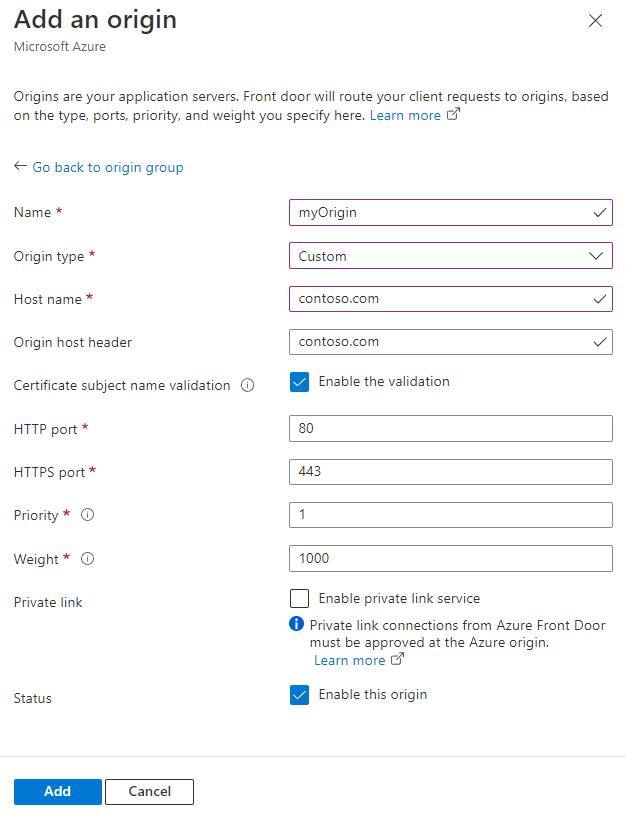Click Go back to origin group link
This screenshot has height=816, width=625.
(x=108, y=167)
